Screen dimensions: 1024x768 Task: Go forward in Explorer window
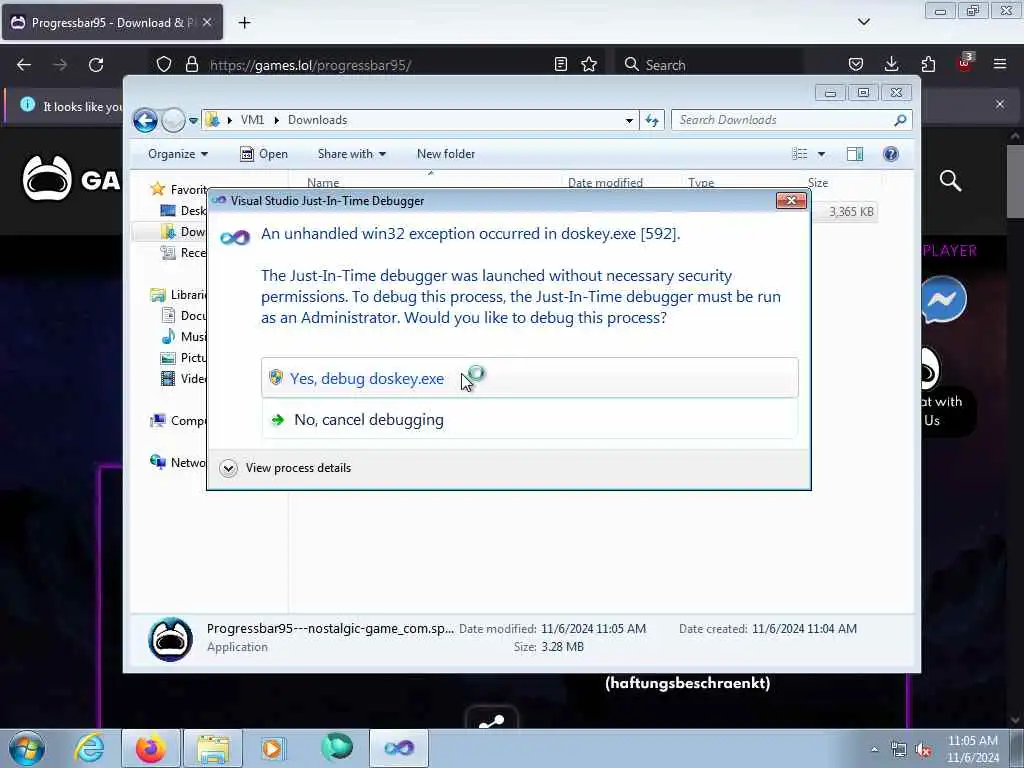pos(173,120)
